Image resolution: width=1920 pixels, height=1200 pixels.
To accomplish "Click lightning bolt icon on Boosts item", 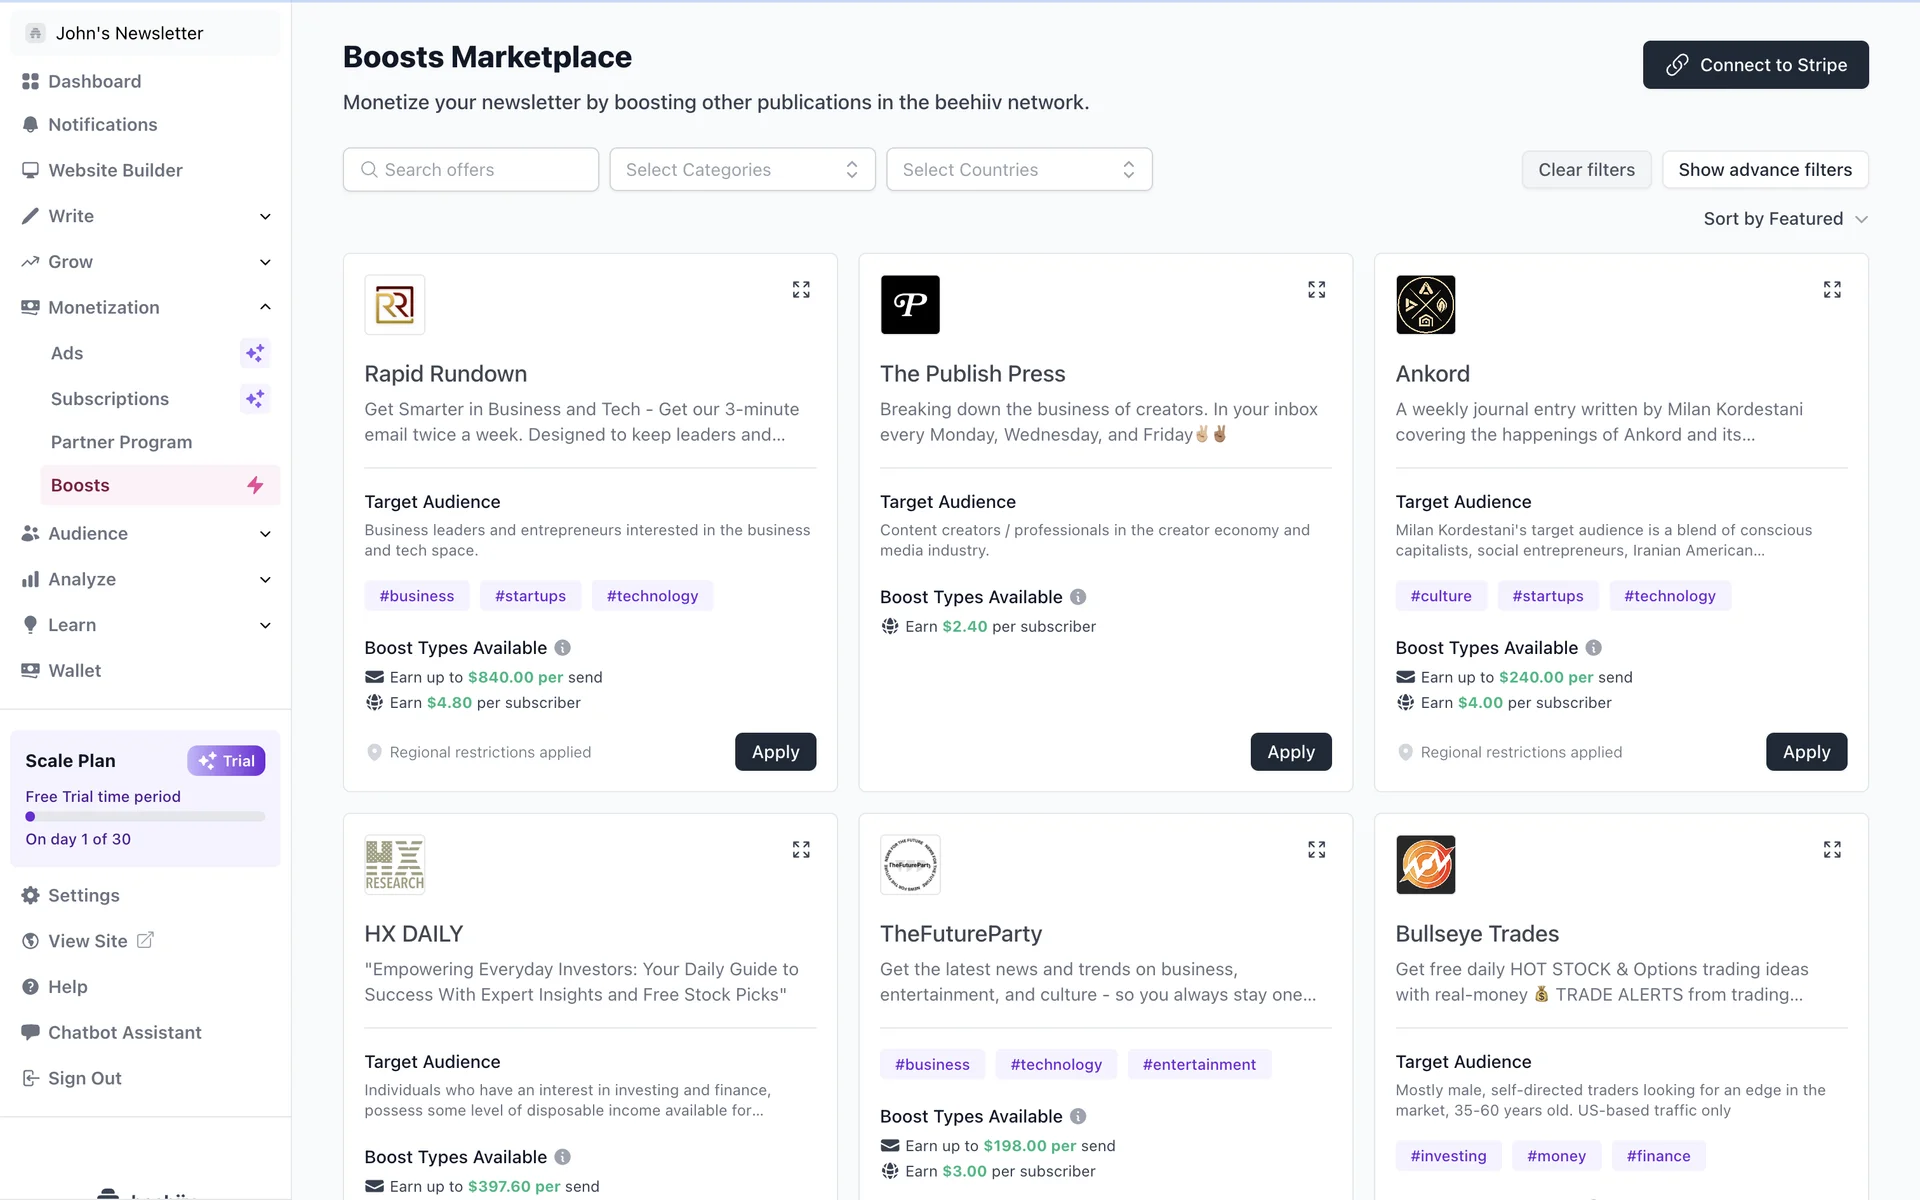I will pos(255,485).
